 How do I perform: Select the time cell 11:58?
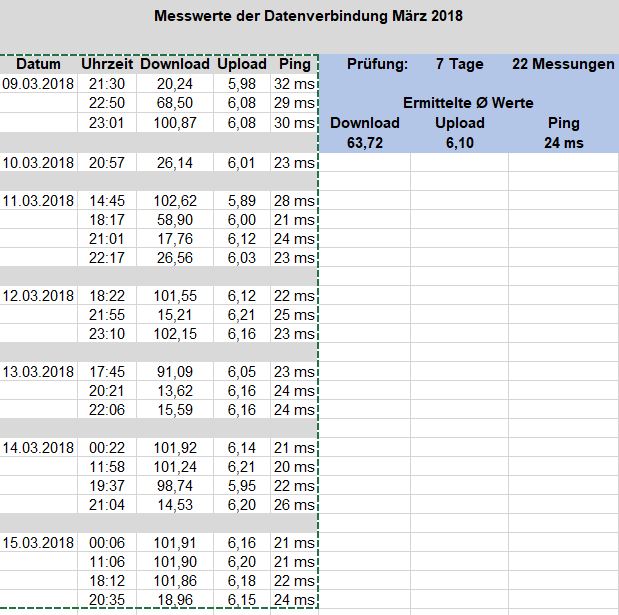coord(107,467)
